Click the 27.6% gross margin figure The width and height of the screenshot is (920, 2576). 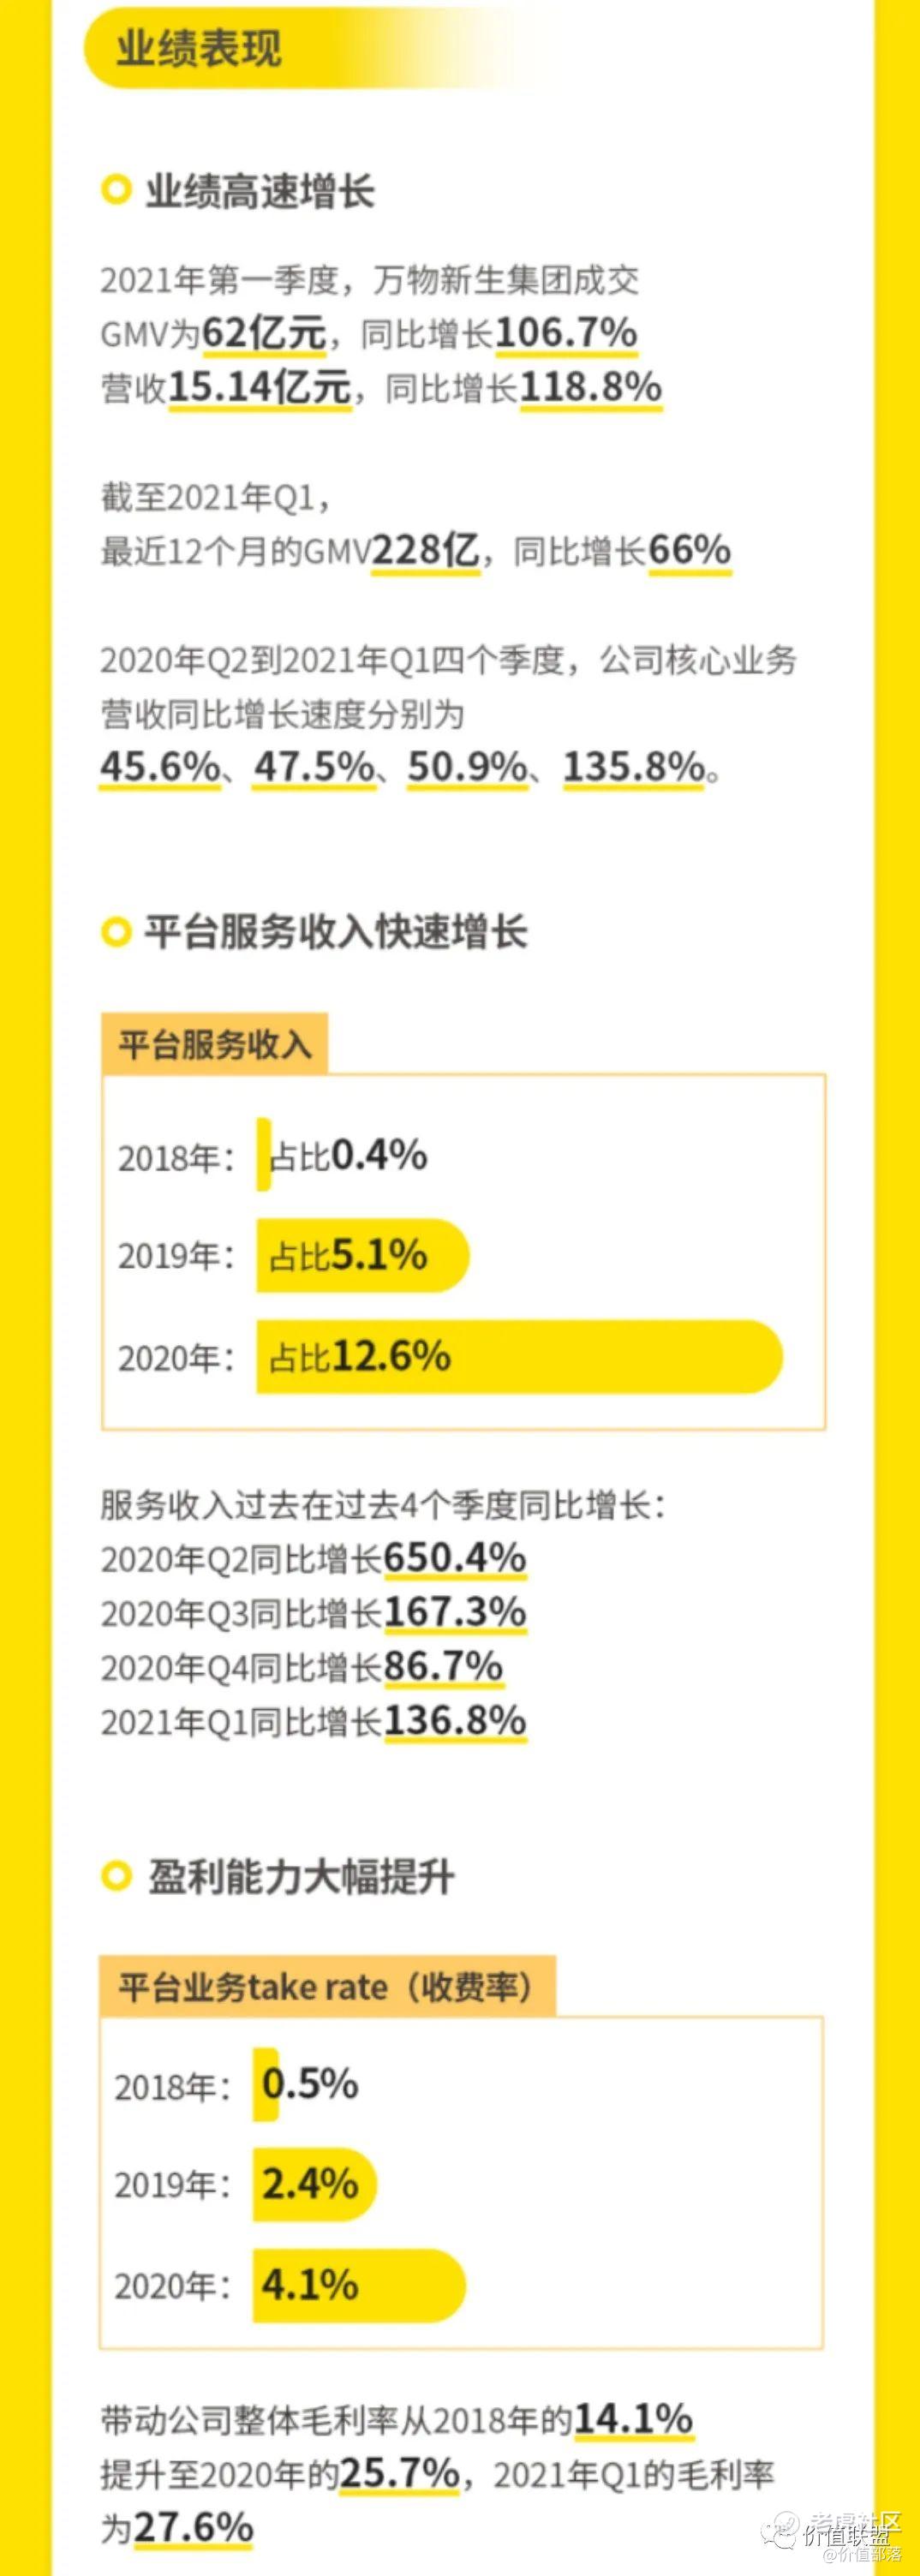[193, 2527]
